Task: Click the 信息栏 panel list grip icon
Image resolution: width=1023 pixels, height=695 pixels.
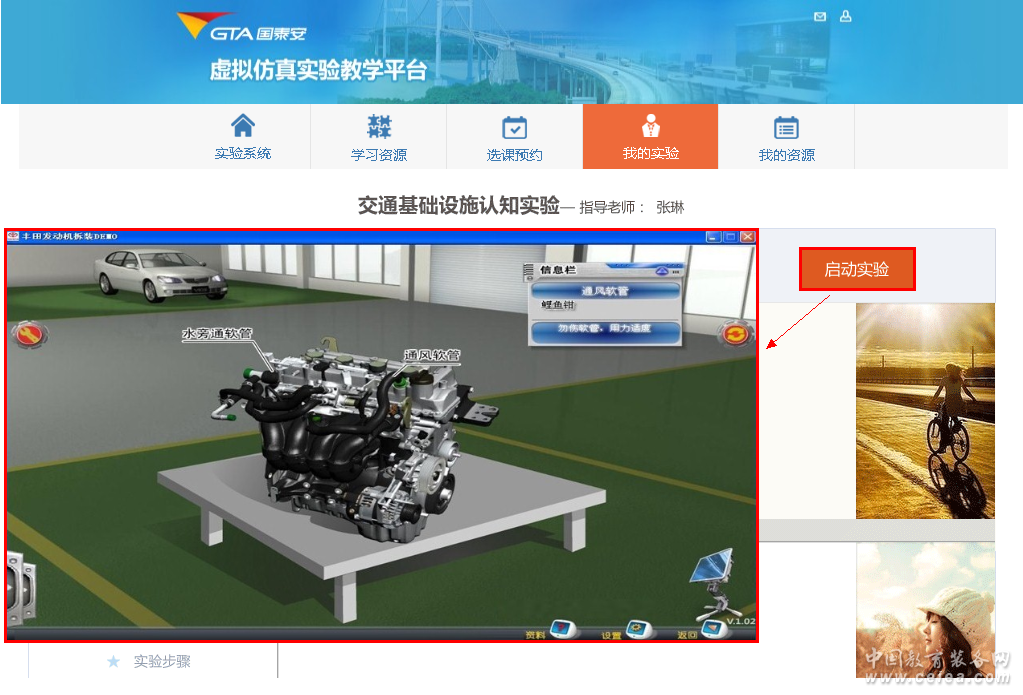Action: coord(530,270)
